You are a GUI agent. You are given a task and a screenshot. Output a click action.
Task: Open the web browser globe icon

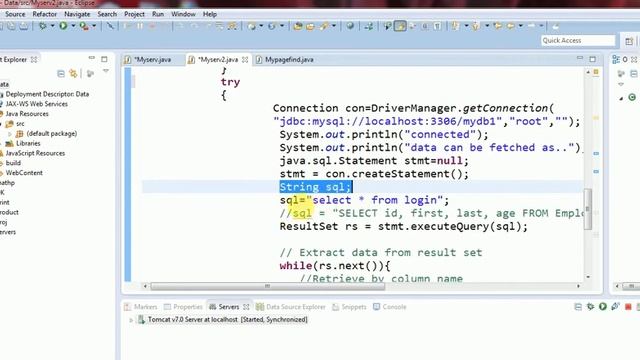pyautogui.click(x=350, y=26)
